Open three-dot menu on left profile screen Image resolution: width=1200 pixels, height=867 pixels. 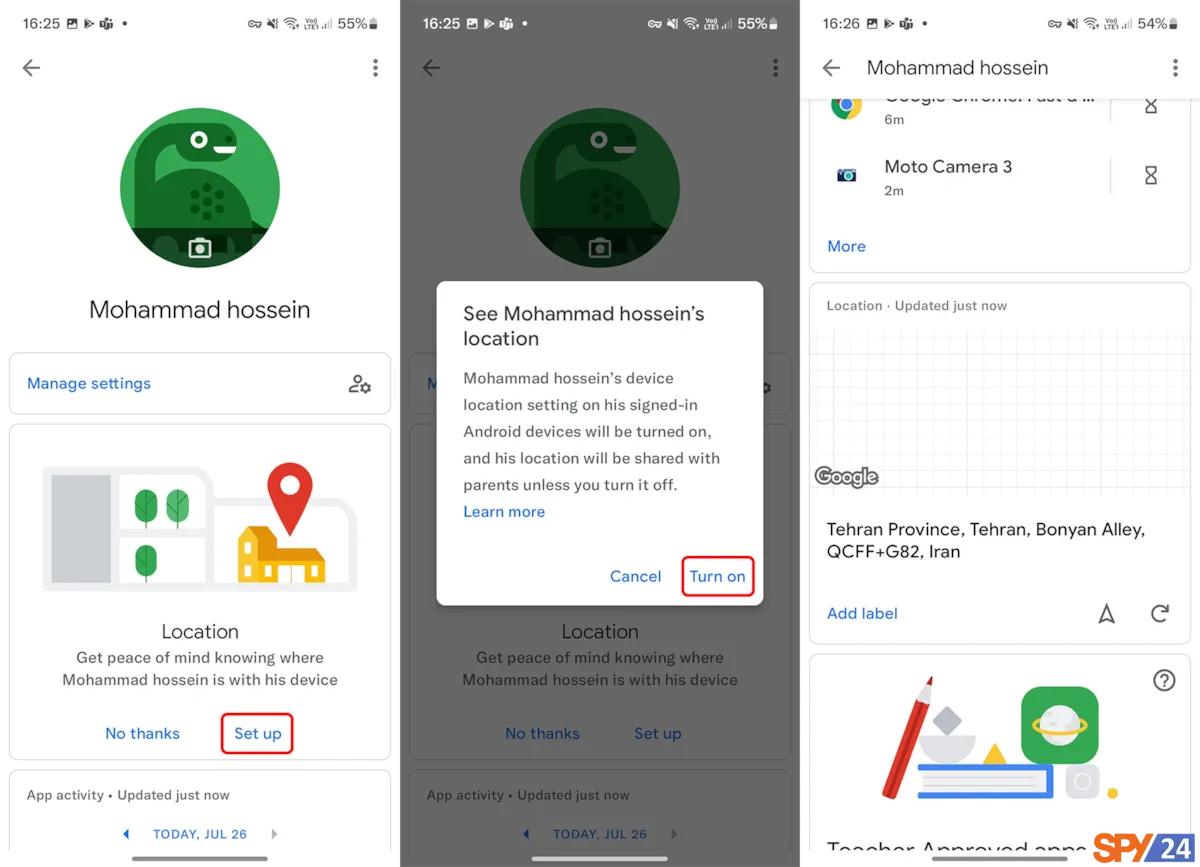click(x=375, y=67)
